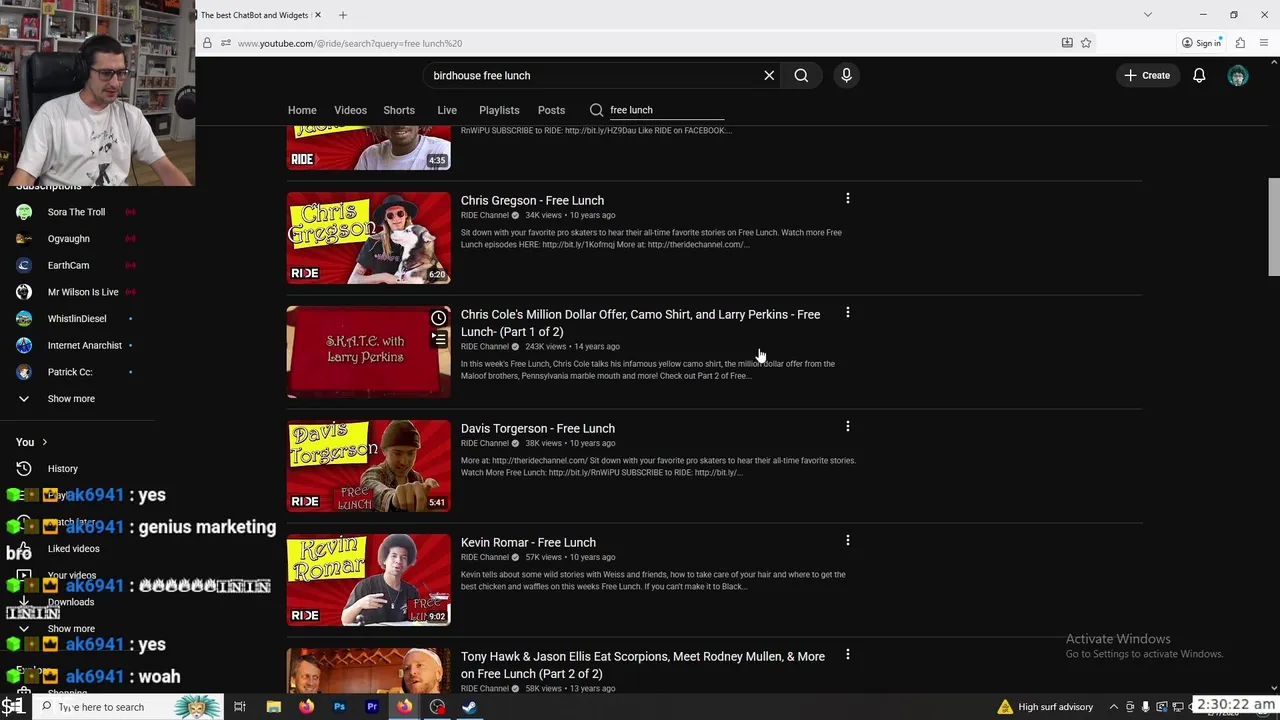Open Liked videos in sidebar
The width and height of the screenshot is (1280, 720).
pos(73,549)
